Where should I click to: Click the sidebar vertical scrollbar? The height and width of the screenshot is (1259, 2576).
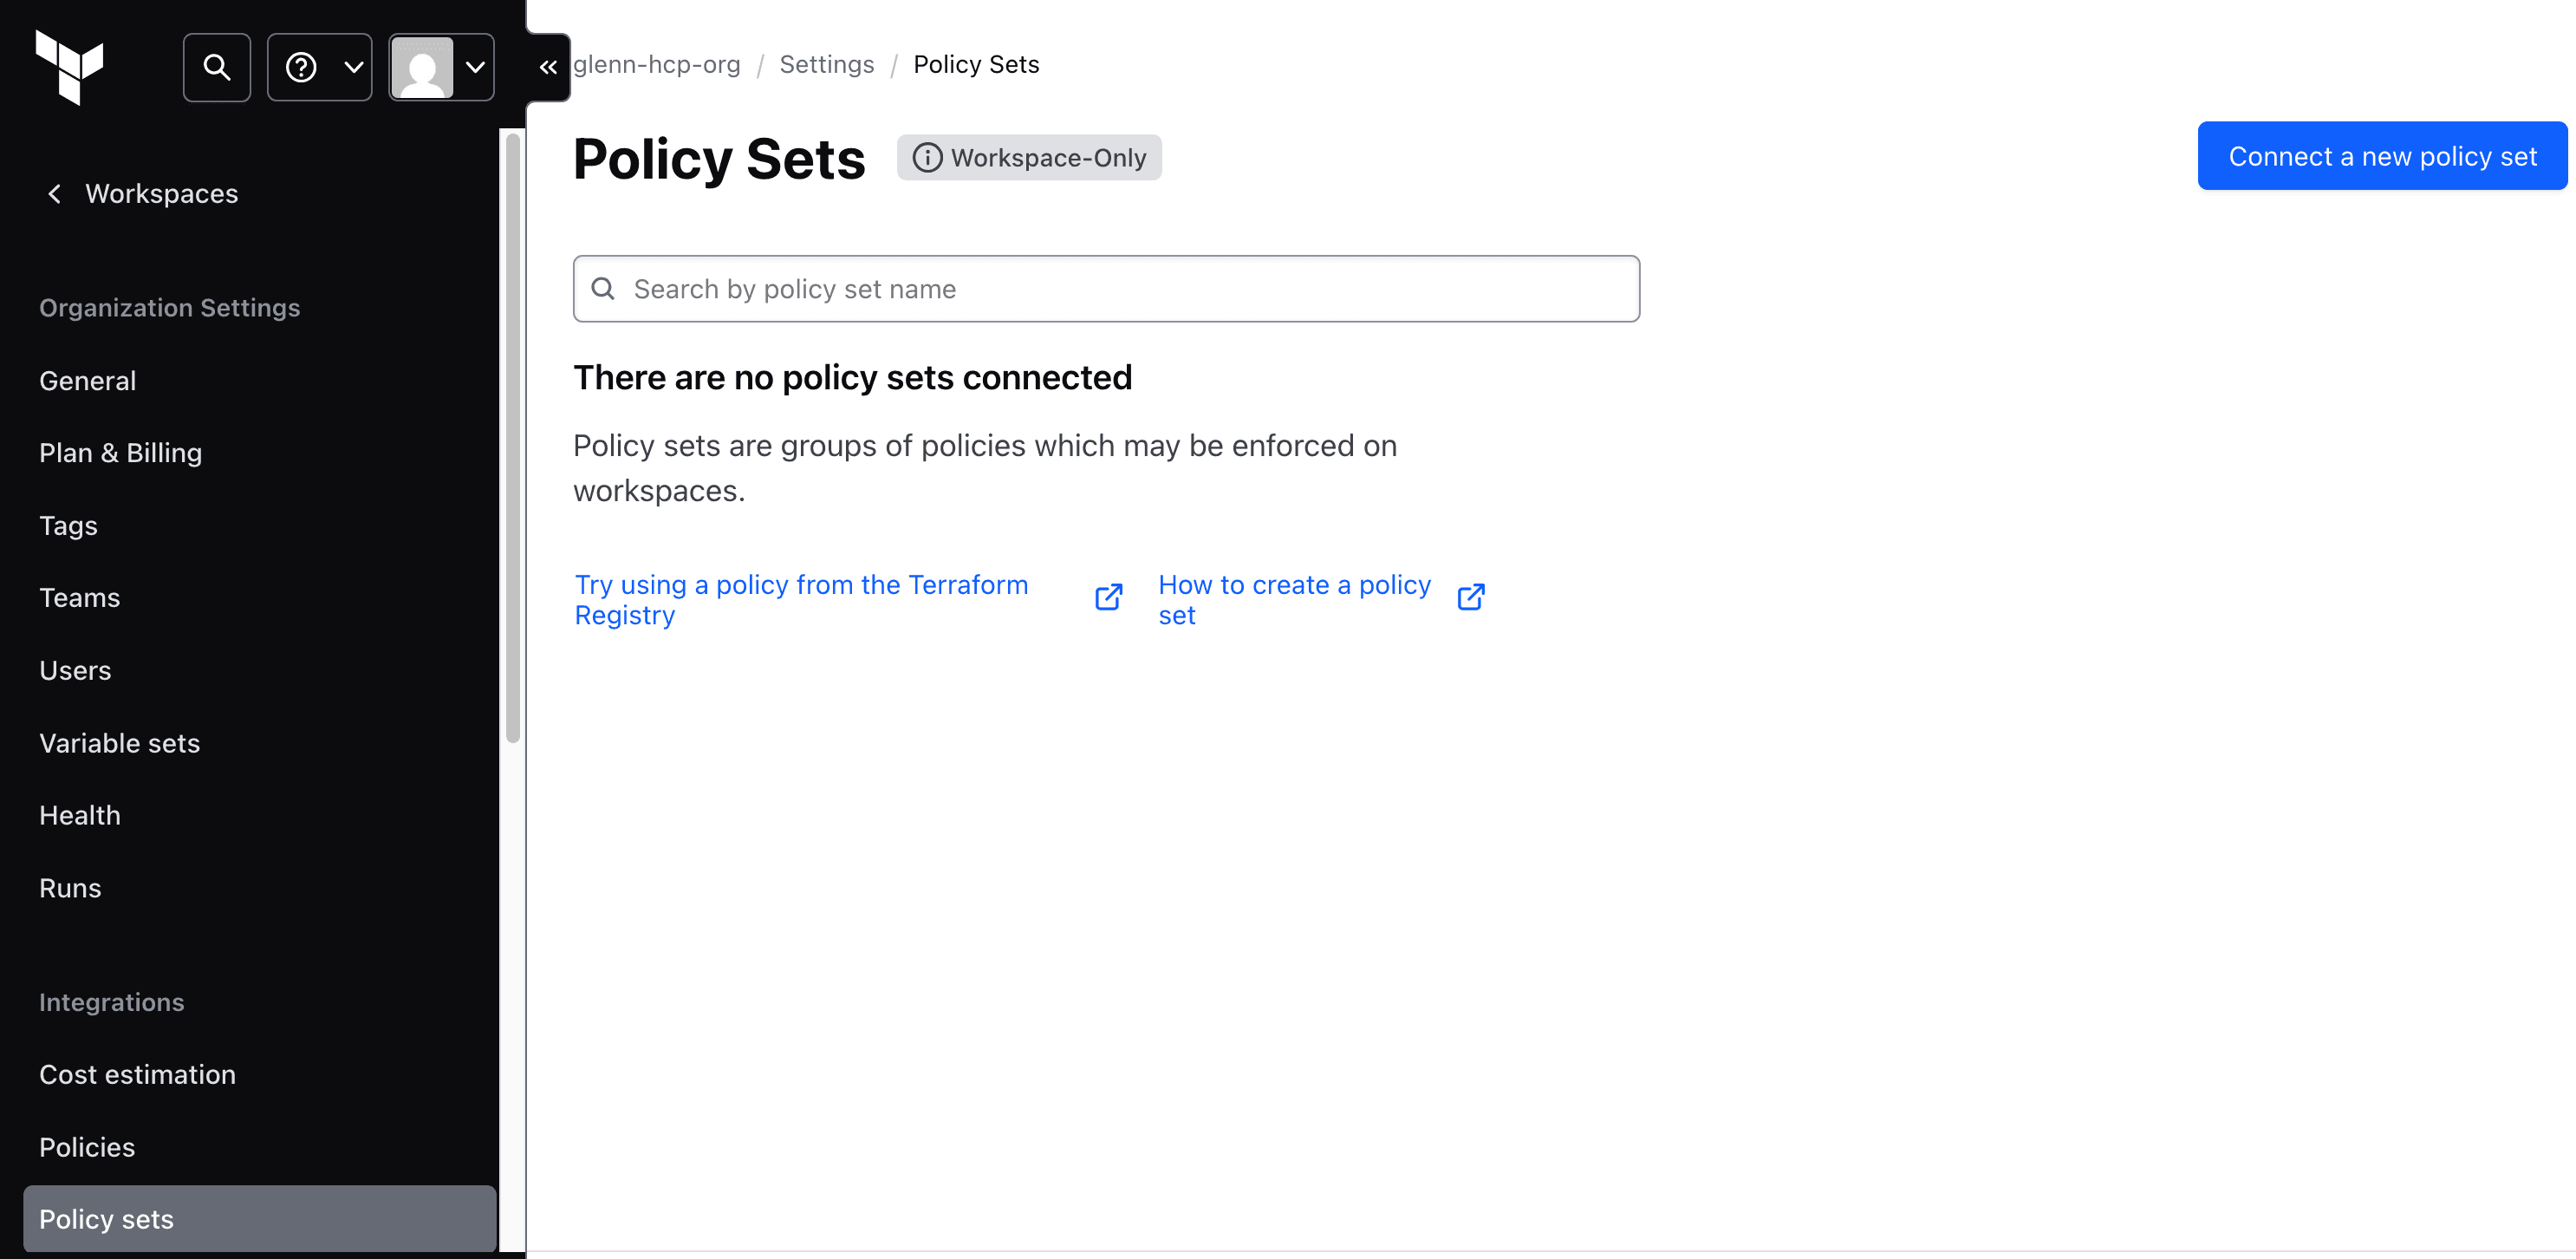point(513,440)
